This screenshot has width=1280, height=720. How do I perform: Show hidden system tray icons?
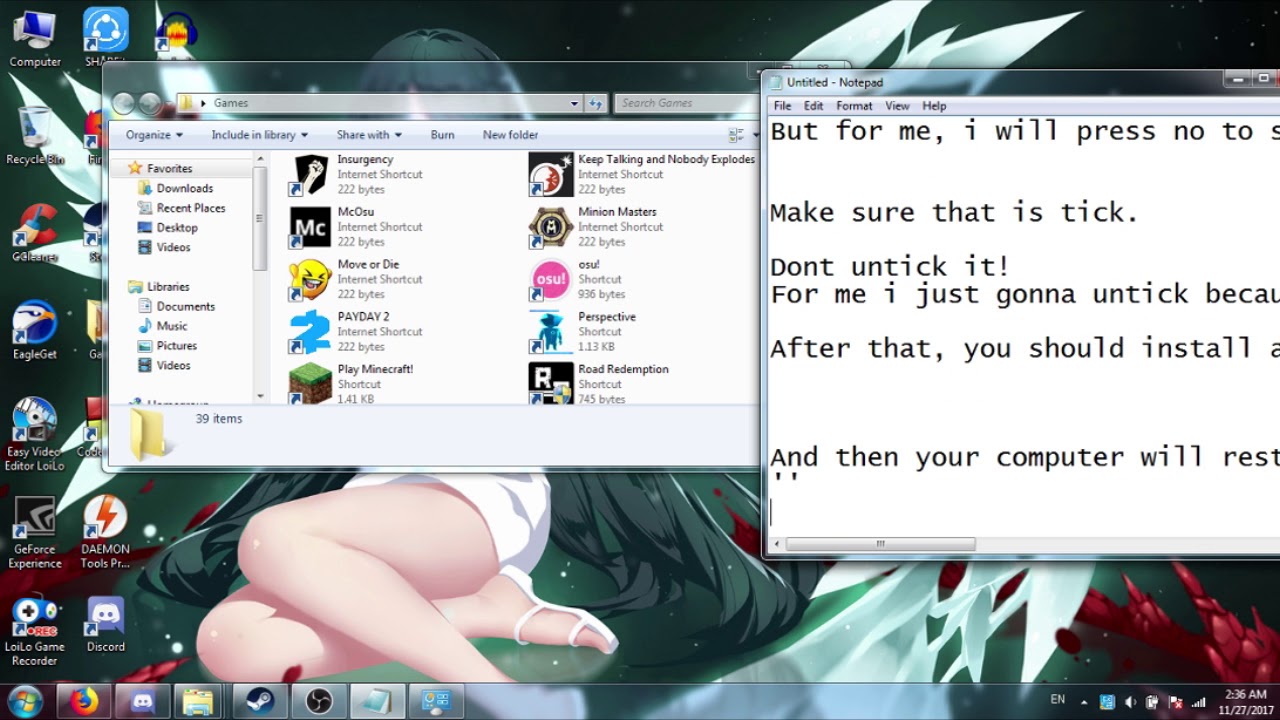tap(1084, 702)
